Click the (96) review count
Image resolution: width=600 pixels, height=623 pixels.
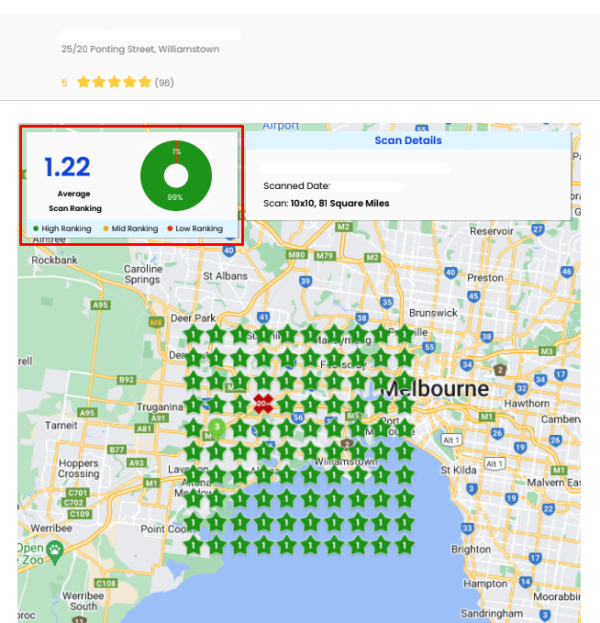pos(164,83)
